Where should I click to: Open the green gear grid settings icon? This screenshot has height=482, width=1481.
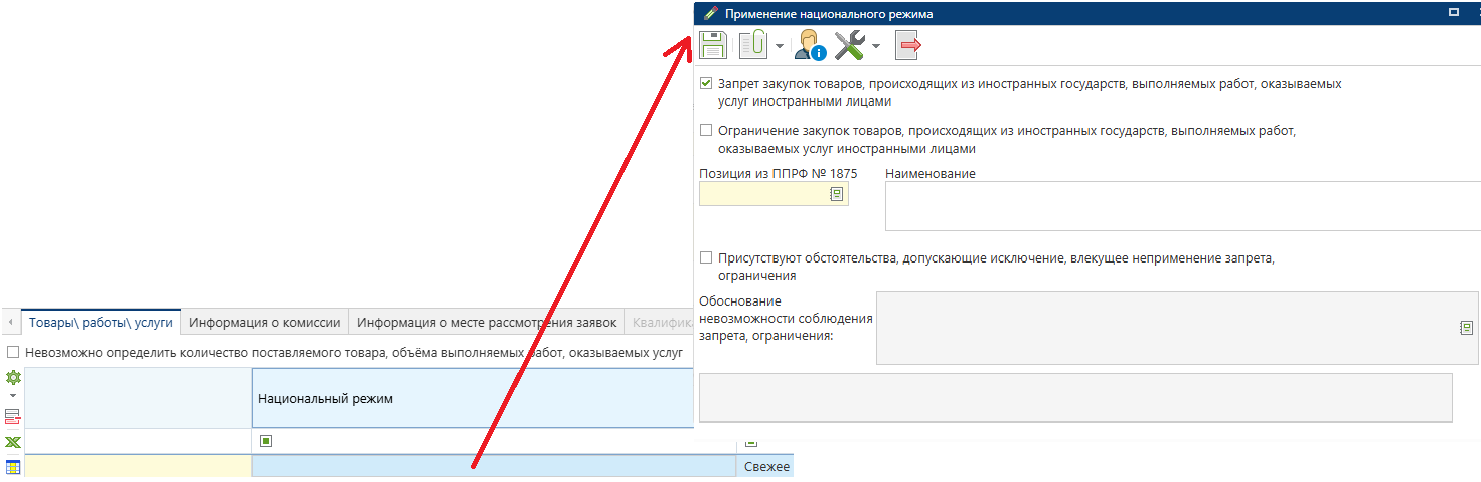coord(13,379)
